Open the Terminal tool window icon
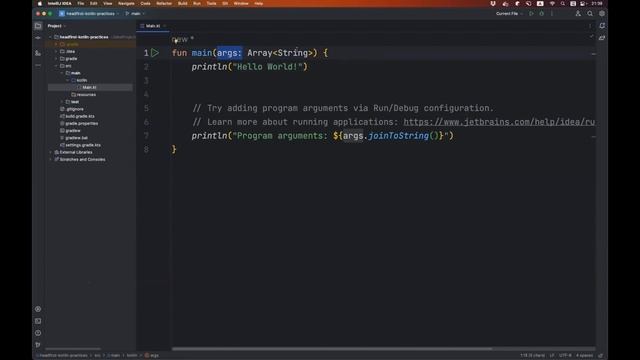 point(38,321)
